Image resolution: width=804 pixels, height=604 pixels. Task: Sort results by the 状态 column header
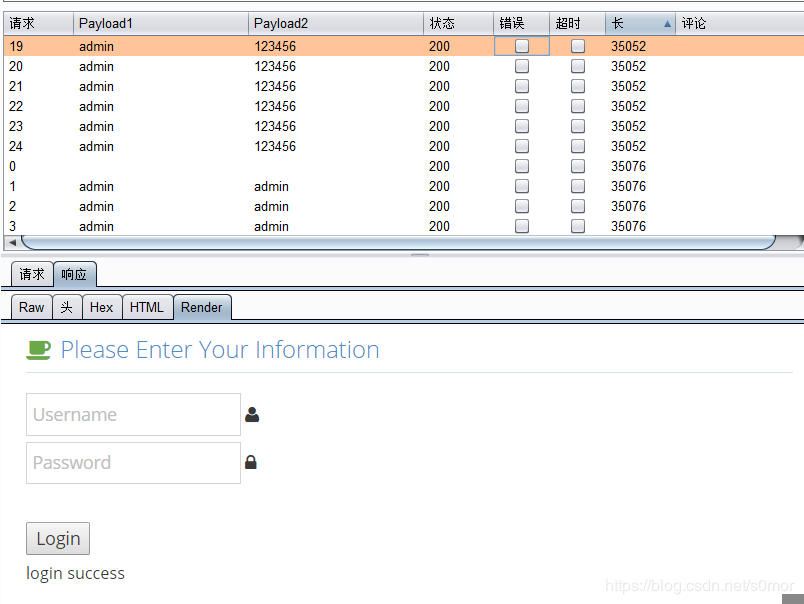[x=458, y=24]
